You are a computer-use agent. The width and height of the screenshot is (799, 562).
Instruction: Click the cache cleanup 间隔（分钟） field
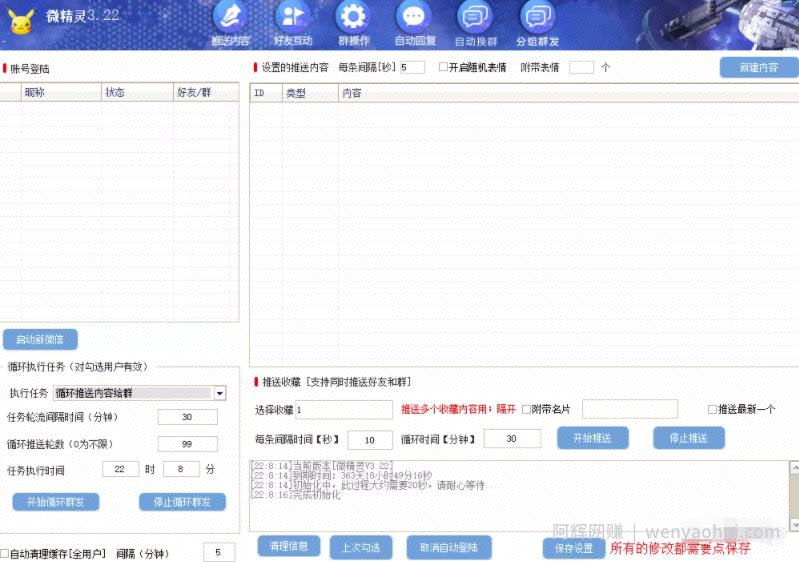coord(219,552)
